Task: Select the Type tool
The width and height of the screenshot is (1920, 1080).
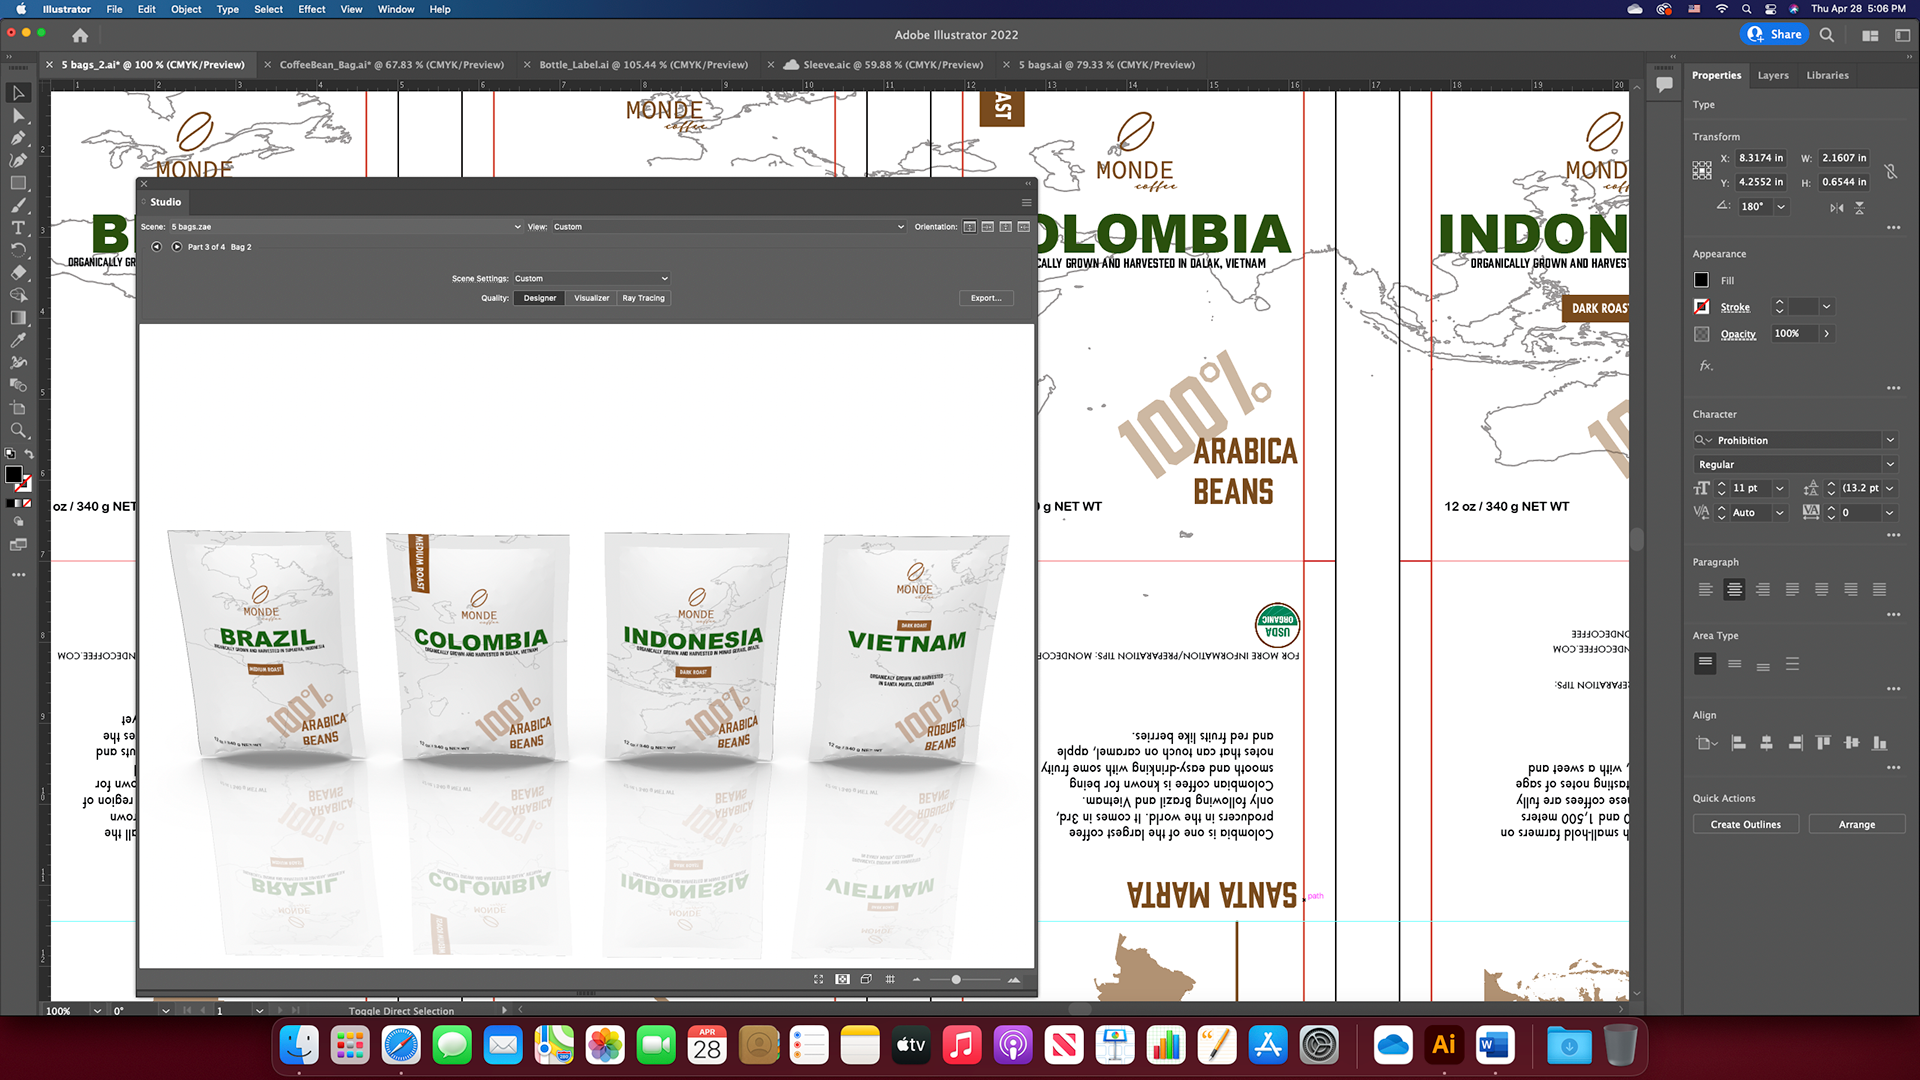Action: pyautogui.click(x=18, y=228)
